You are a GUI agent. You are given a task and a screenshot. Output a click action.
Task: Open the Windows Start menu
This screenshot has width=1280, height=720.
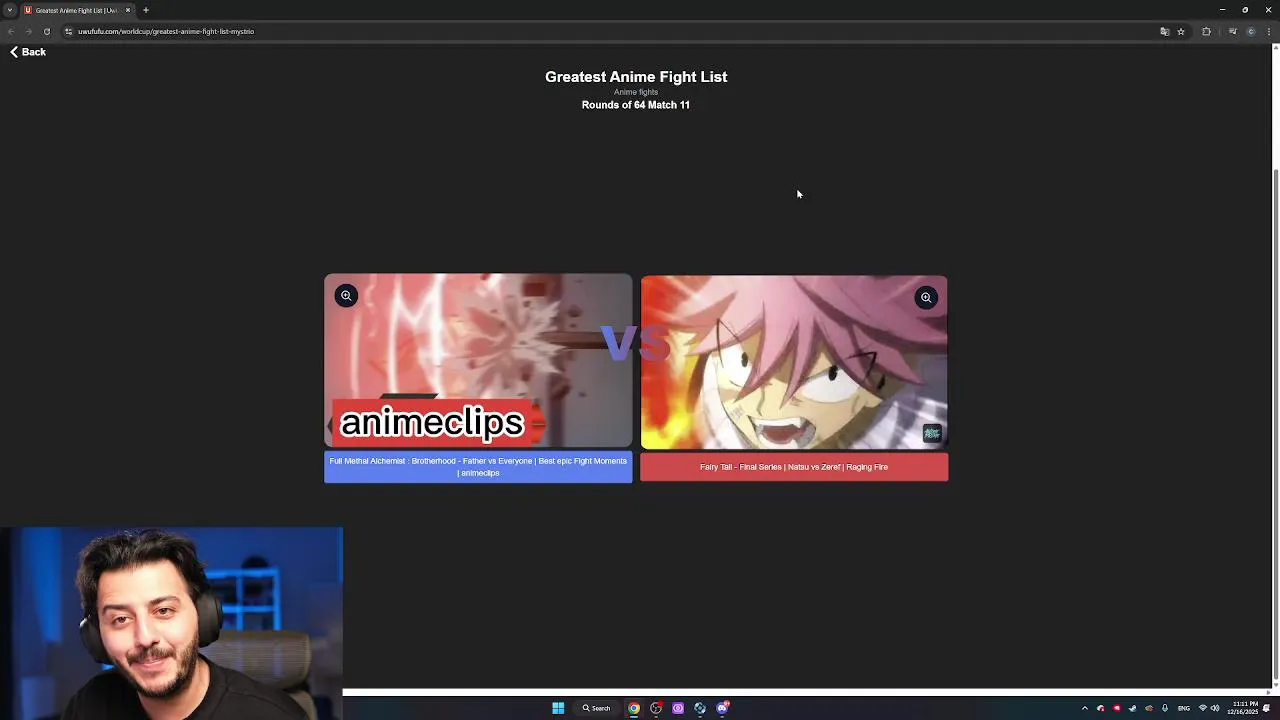pyautogui.click(x=558, y=708)
